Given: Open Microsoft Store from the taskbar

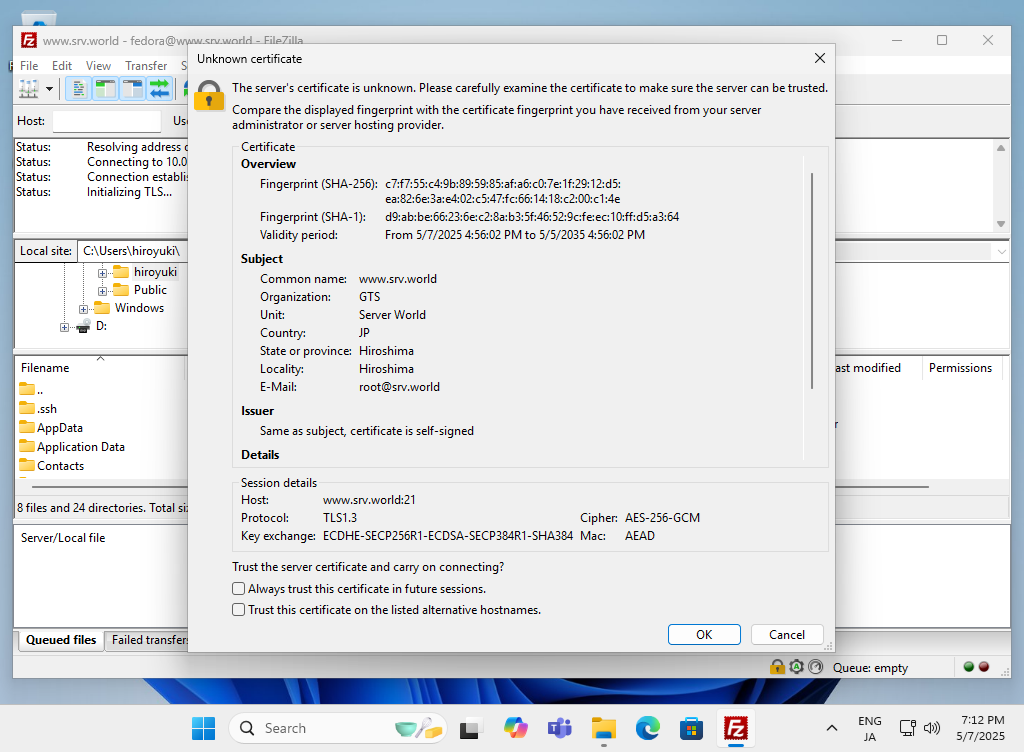Looking at the screenshot, I should coord(691,728).
